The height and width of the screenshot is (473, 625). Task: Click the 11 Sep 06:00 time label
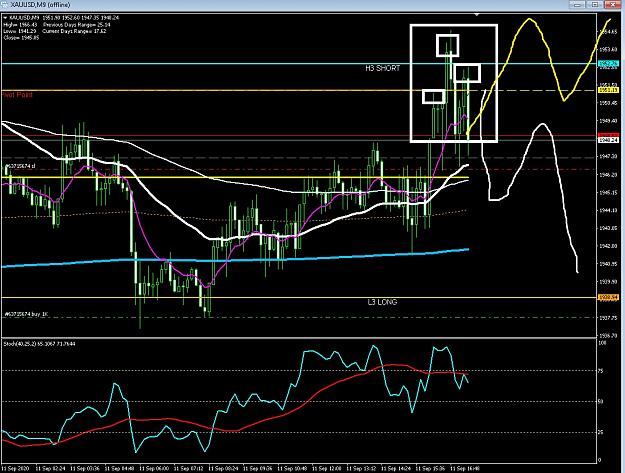(154, 468)
